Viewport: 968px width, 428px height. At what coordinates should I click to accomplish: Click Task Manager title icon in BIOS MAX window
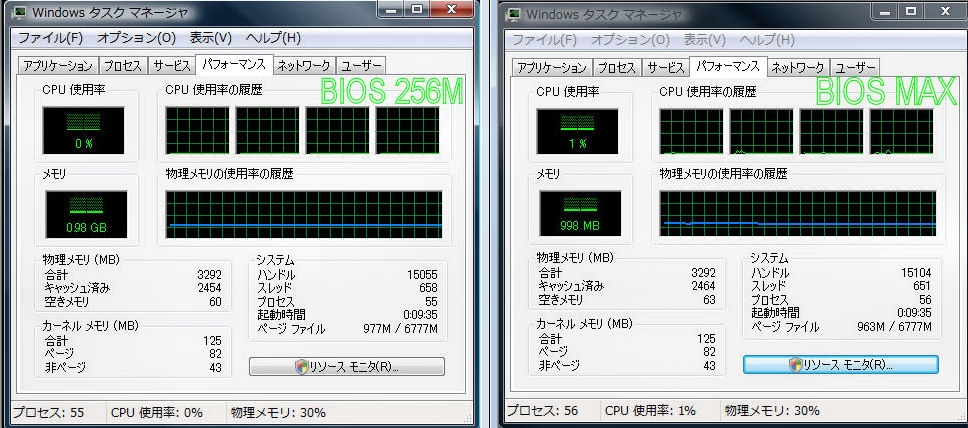[x=514, y=14]
